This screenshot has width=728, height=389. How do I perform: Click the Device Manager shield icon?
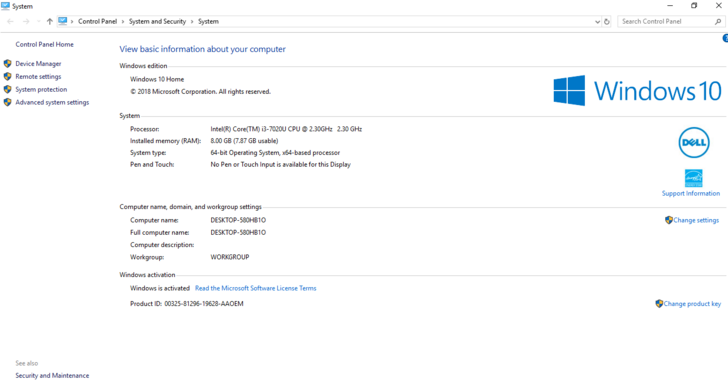point(7,64)
